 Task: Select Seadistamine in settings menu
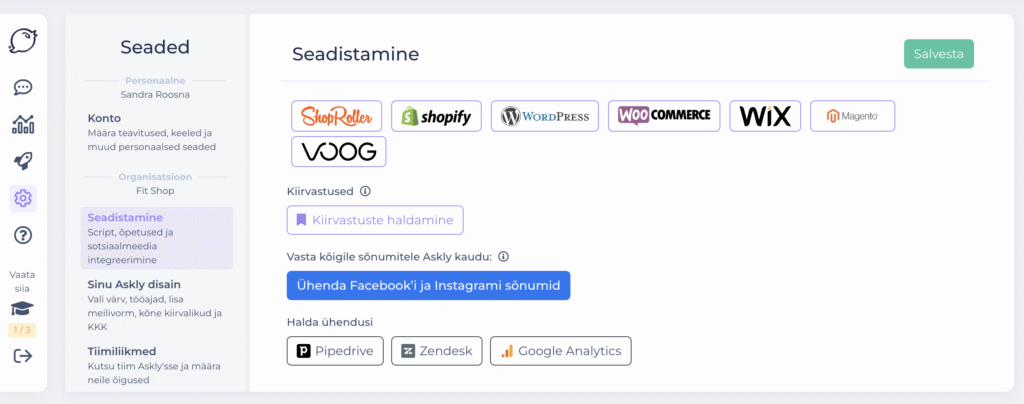click(156, 238)
